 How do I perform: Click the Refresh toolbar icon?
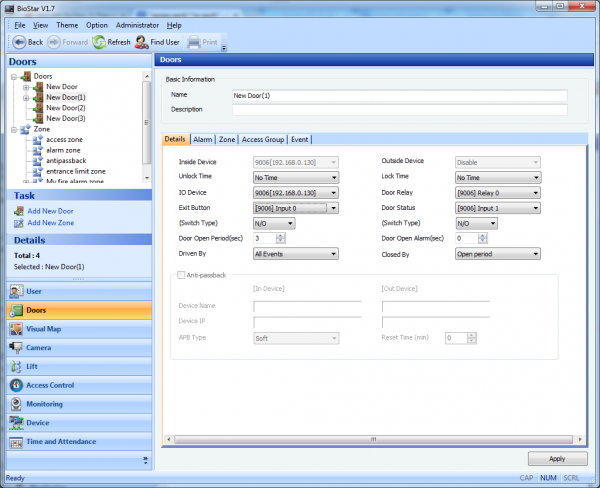(99, 42)
